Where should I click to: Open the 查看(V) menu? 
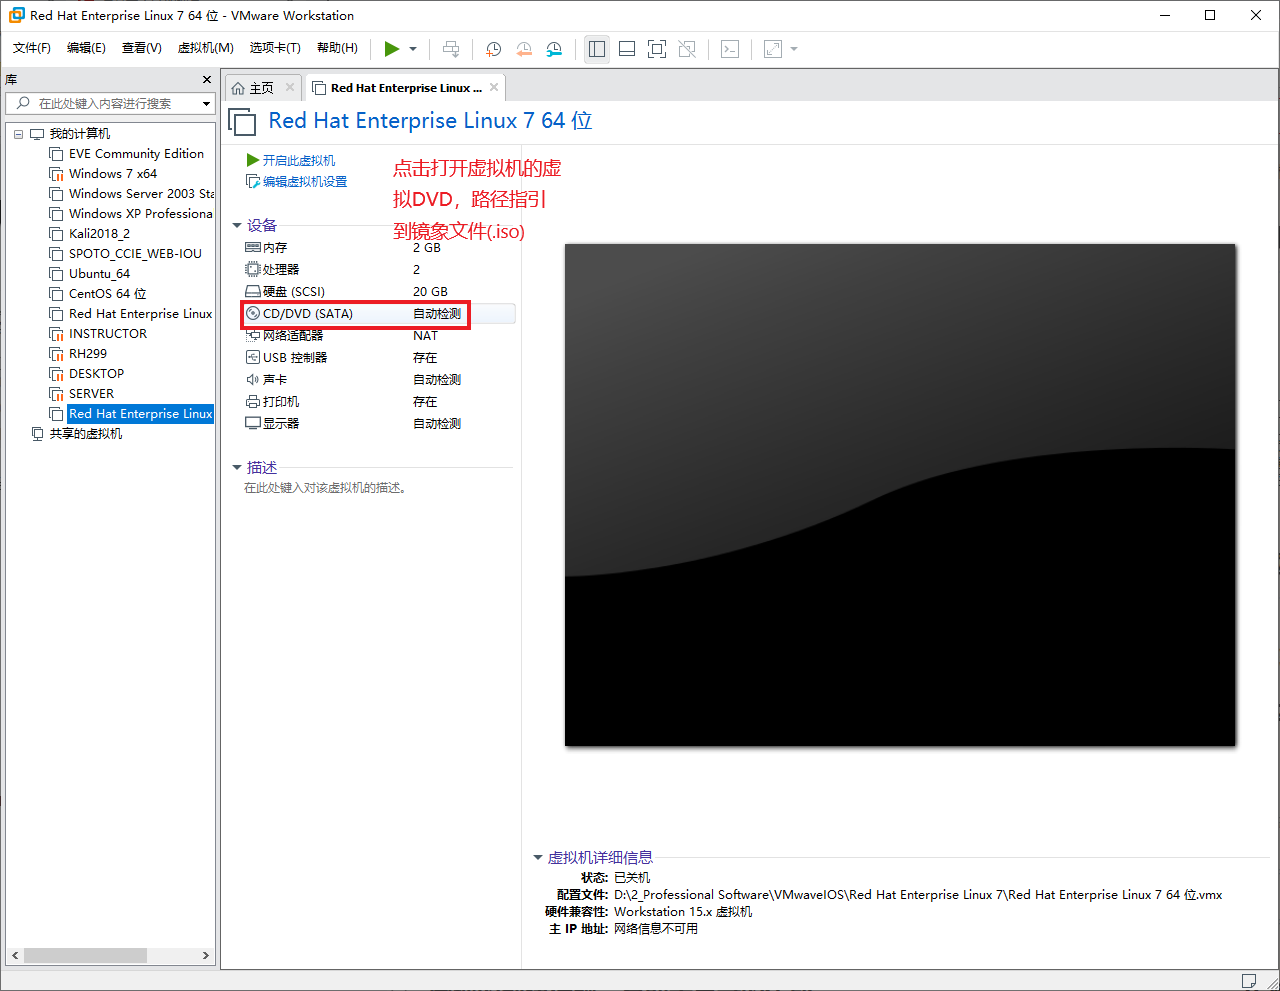(141, 48)
